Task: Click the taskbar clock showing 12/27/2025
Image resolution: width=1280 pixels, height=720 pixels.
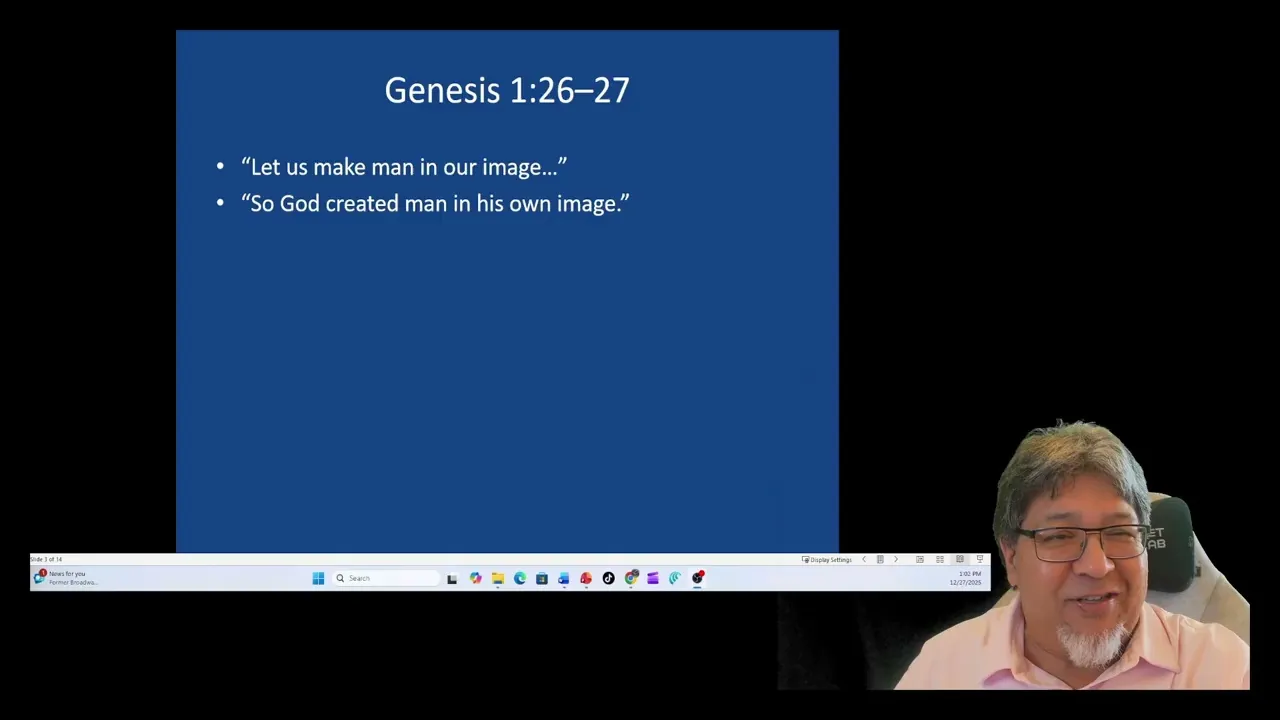Action: point(965,578)
